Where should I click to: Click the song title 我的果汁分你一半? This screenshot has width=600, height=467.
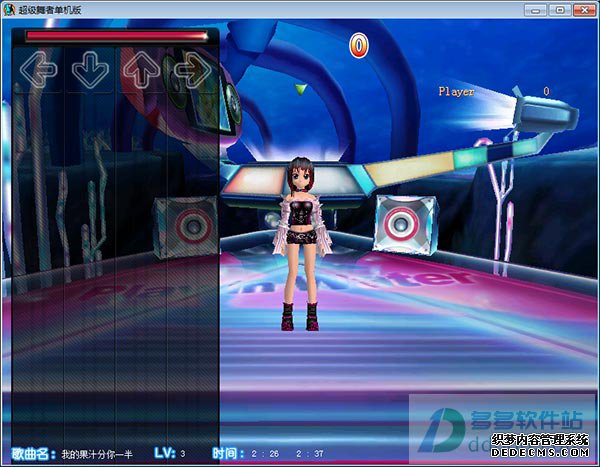pos(97,454)
